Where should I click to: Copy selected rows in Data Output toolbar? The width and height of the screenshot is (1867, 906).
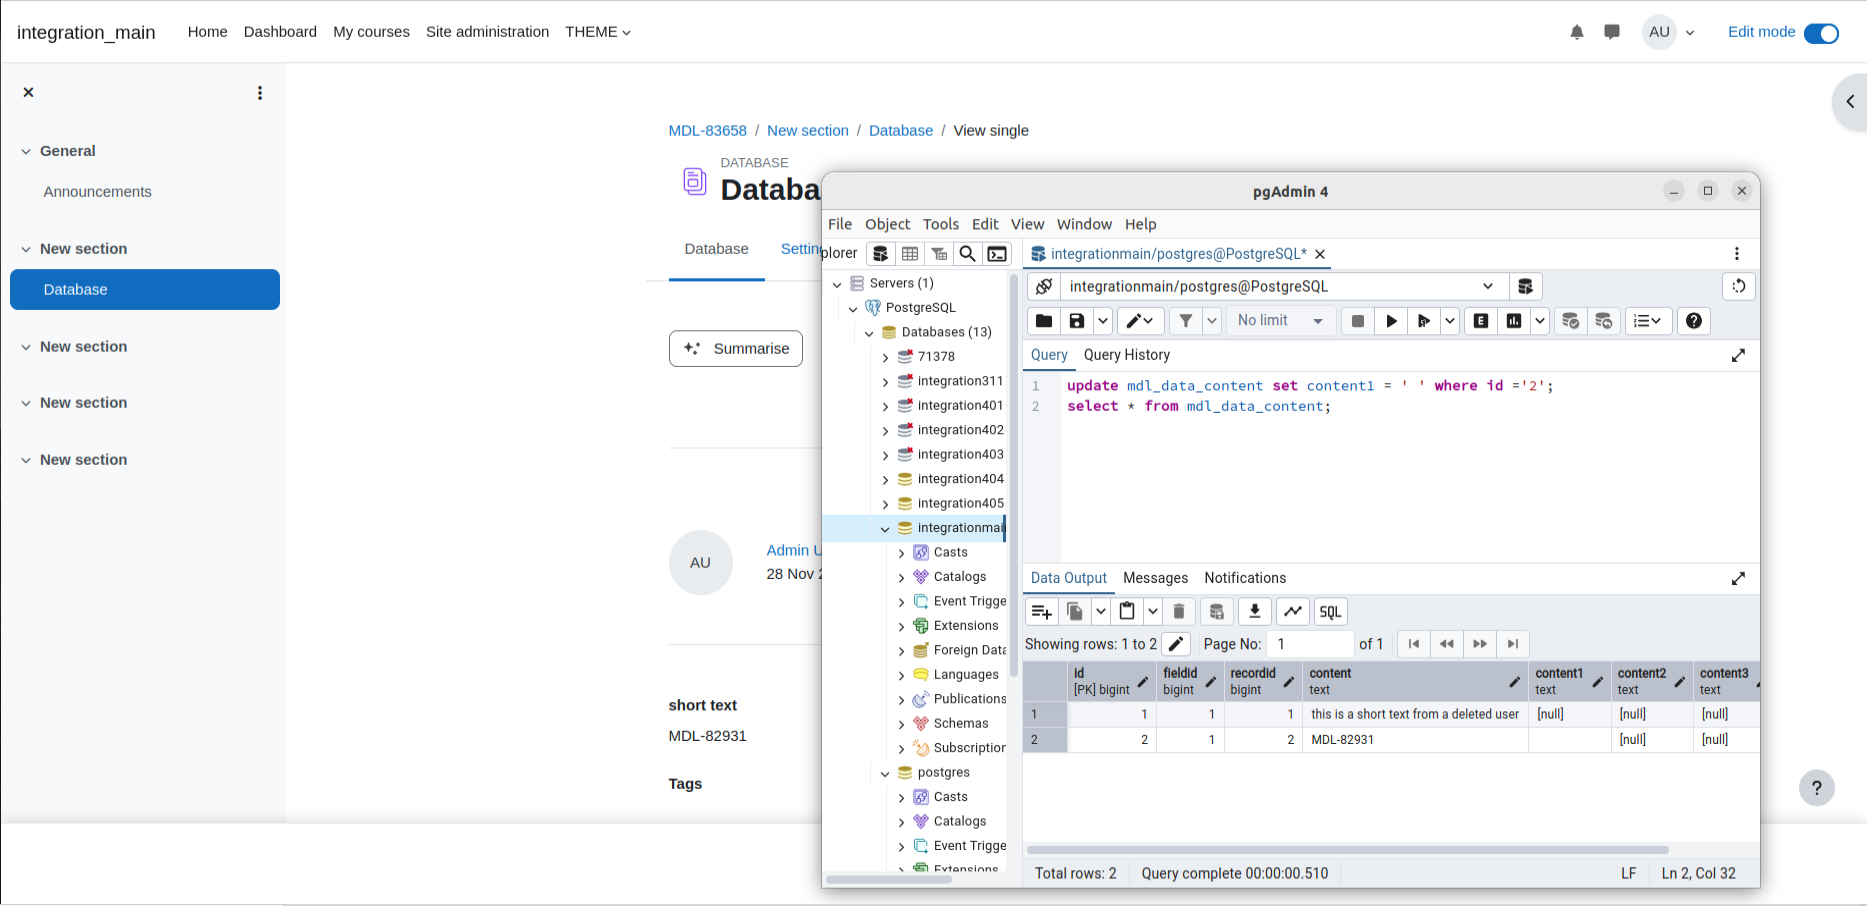[1075, 612]
